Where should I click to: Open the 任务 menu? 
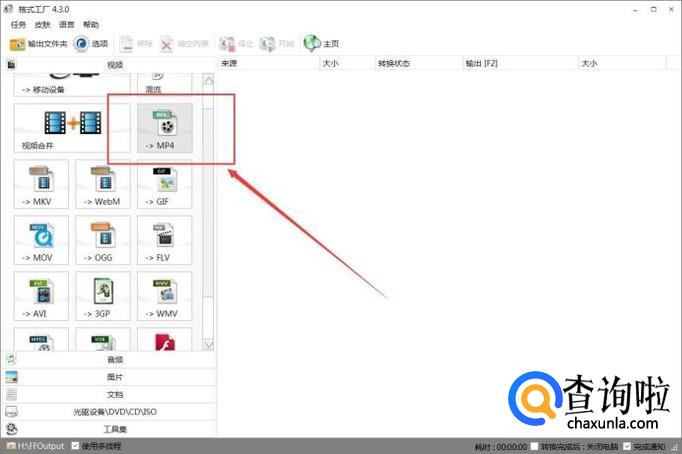coord(18,24)
